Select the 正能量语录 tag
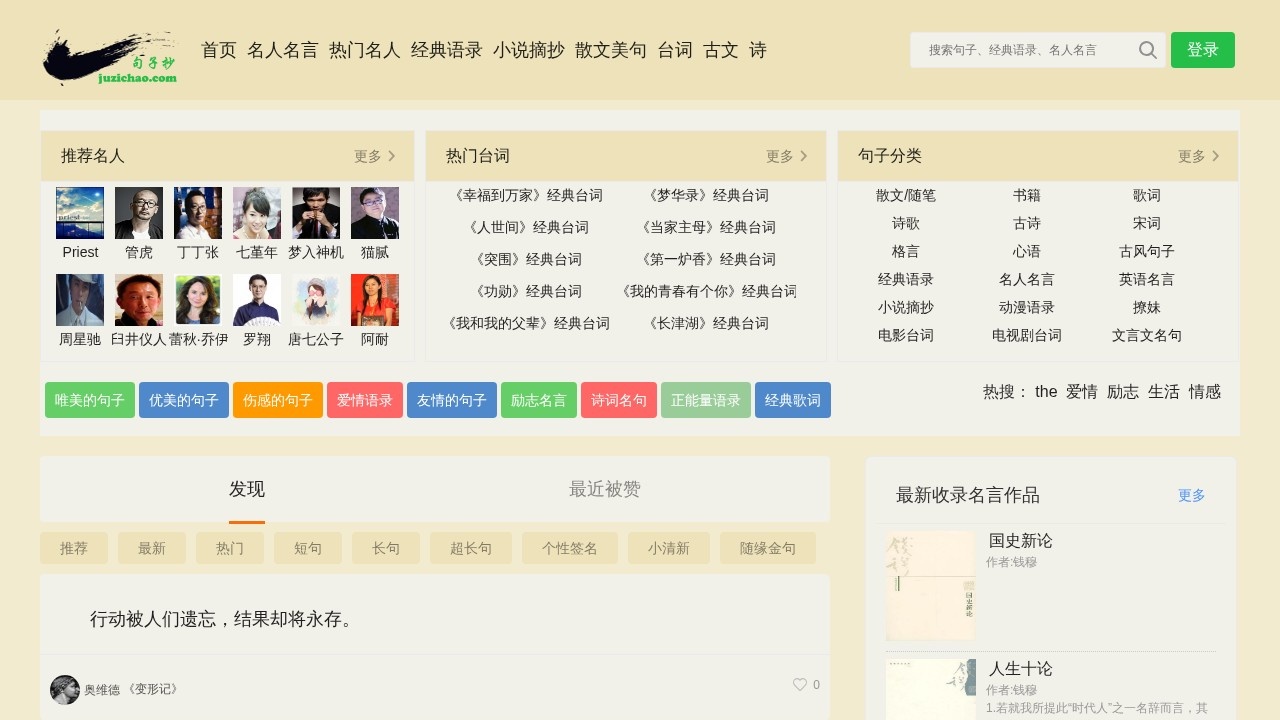 pyautogui.click(x=705, y=399)
